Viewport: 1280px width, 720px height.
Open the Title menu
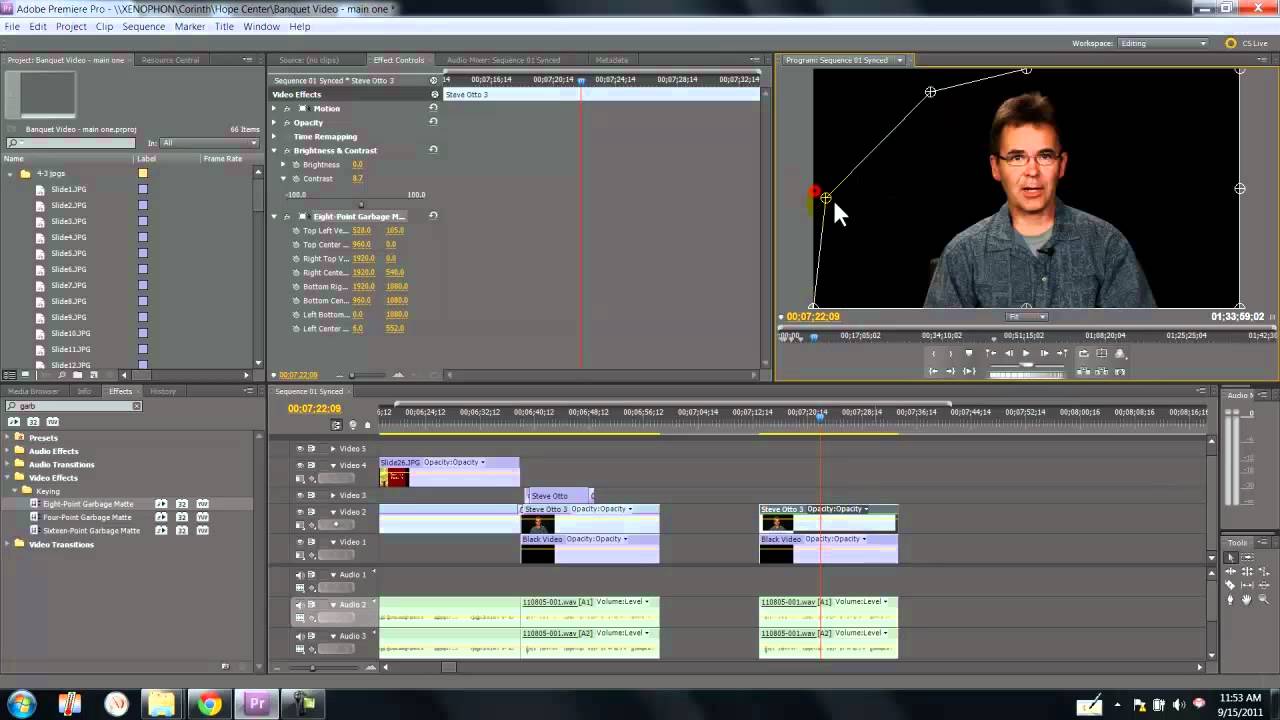point(224,26)
